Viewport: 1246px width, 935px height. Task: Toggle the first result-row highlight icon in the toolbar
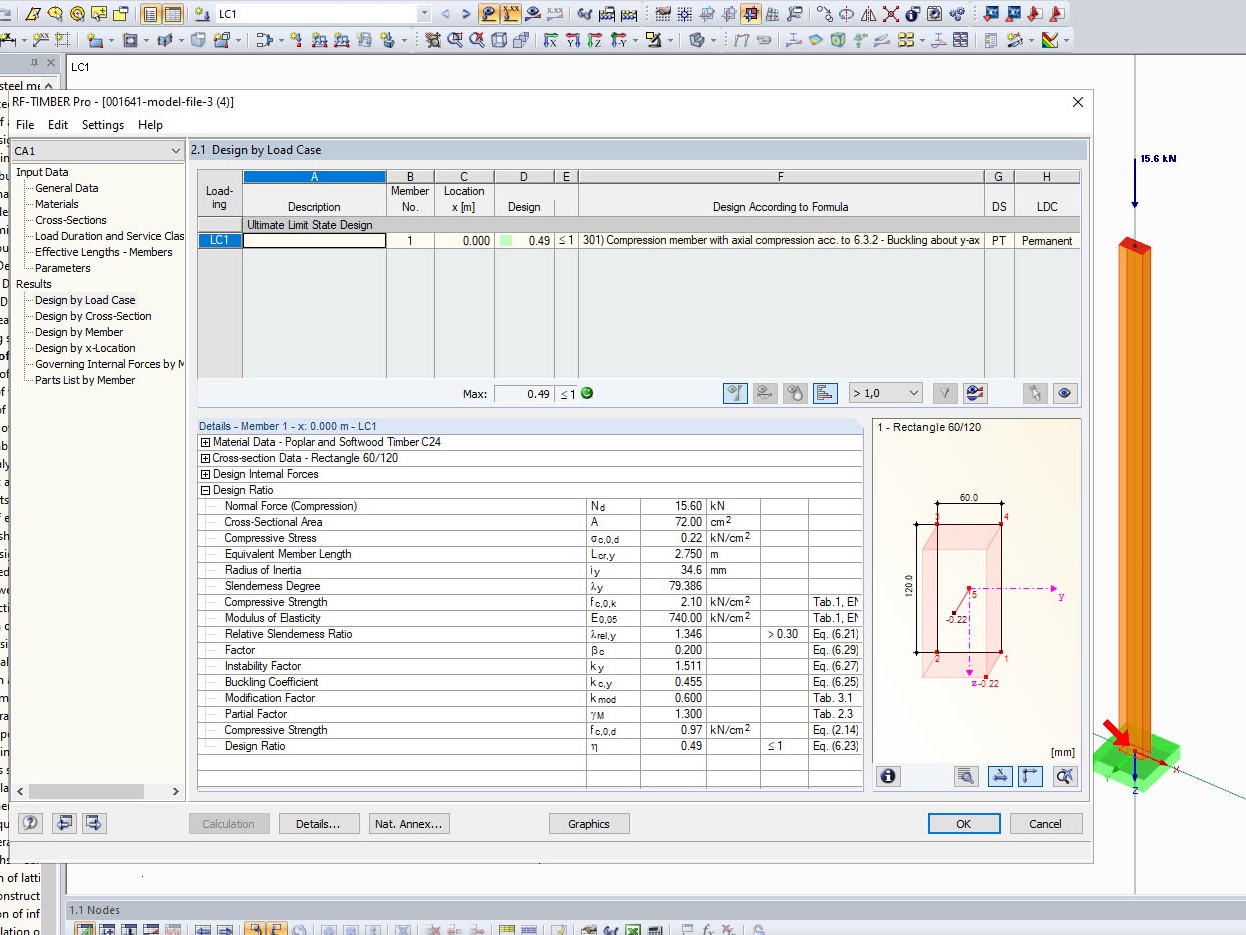tap(735, 393)
